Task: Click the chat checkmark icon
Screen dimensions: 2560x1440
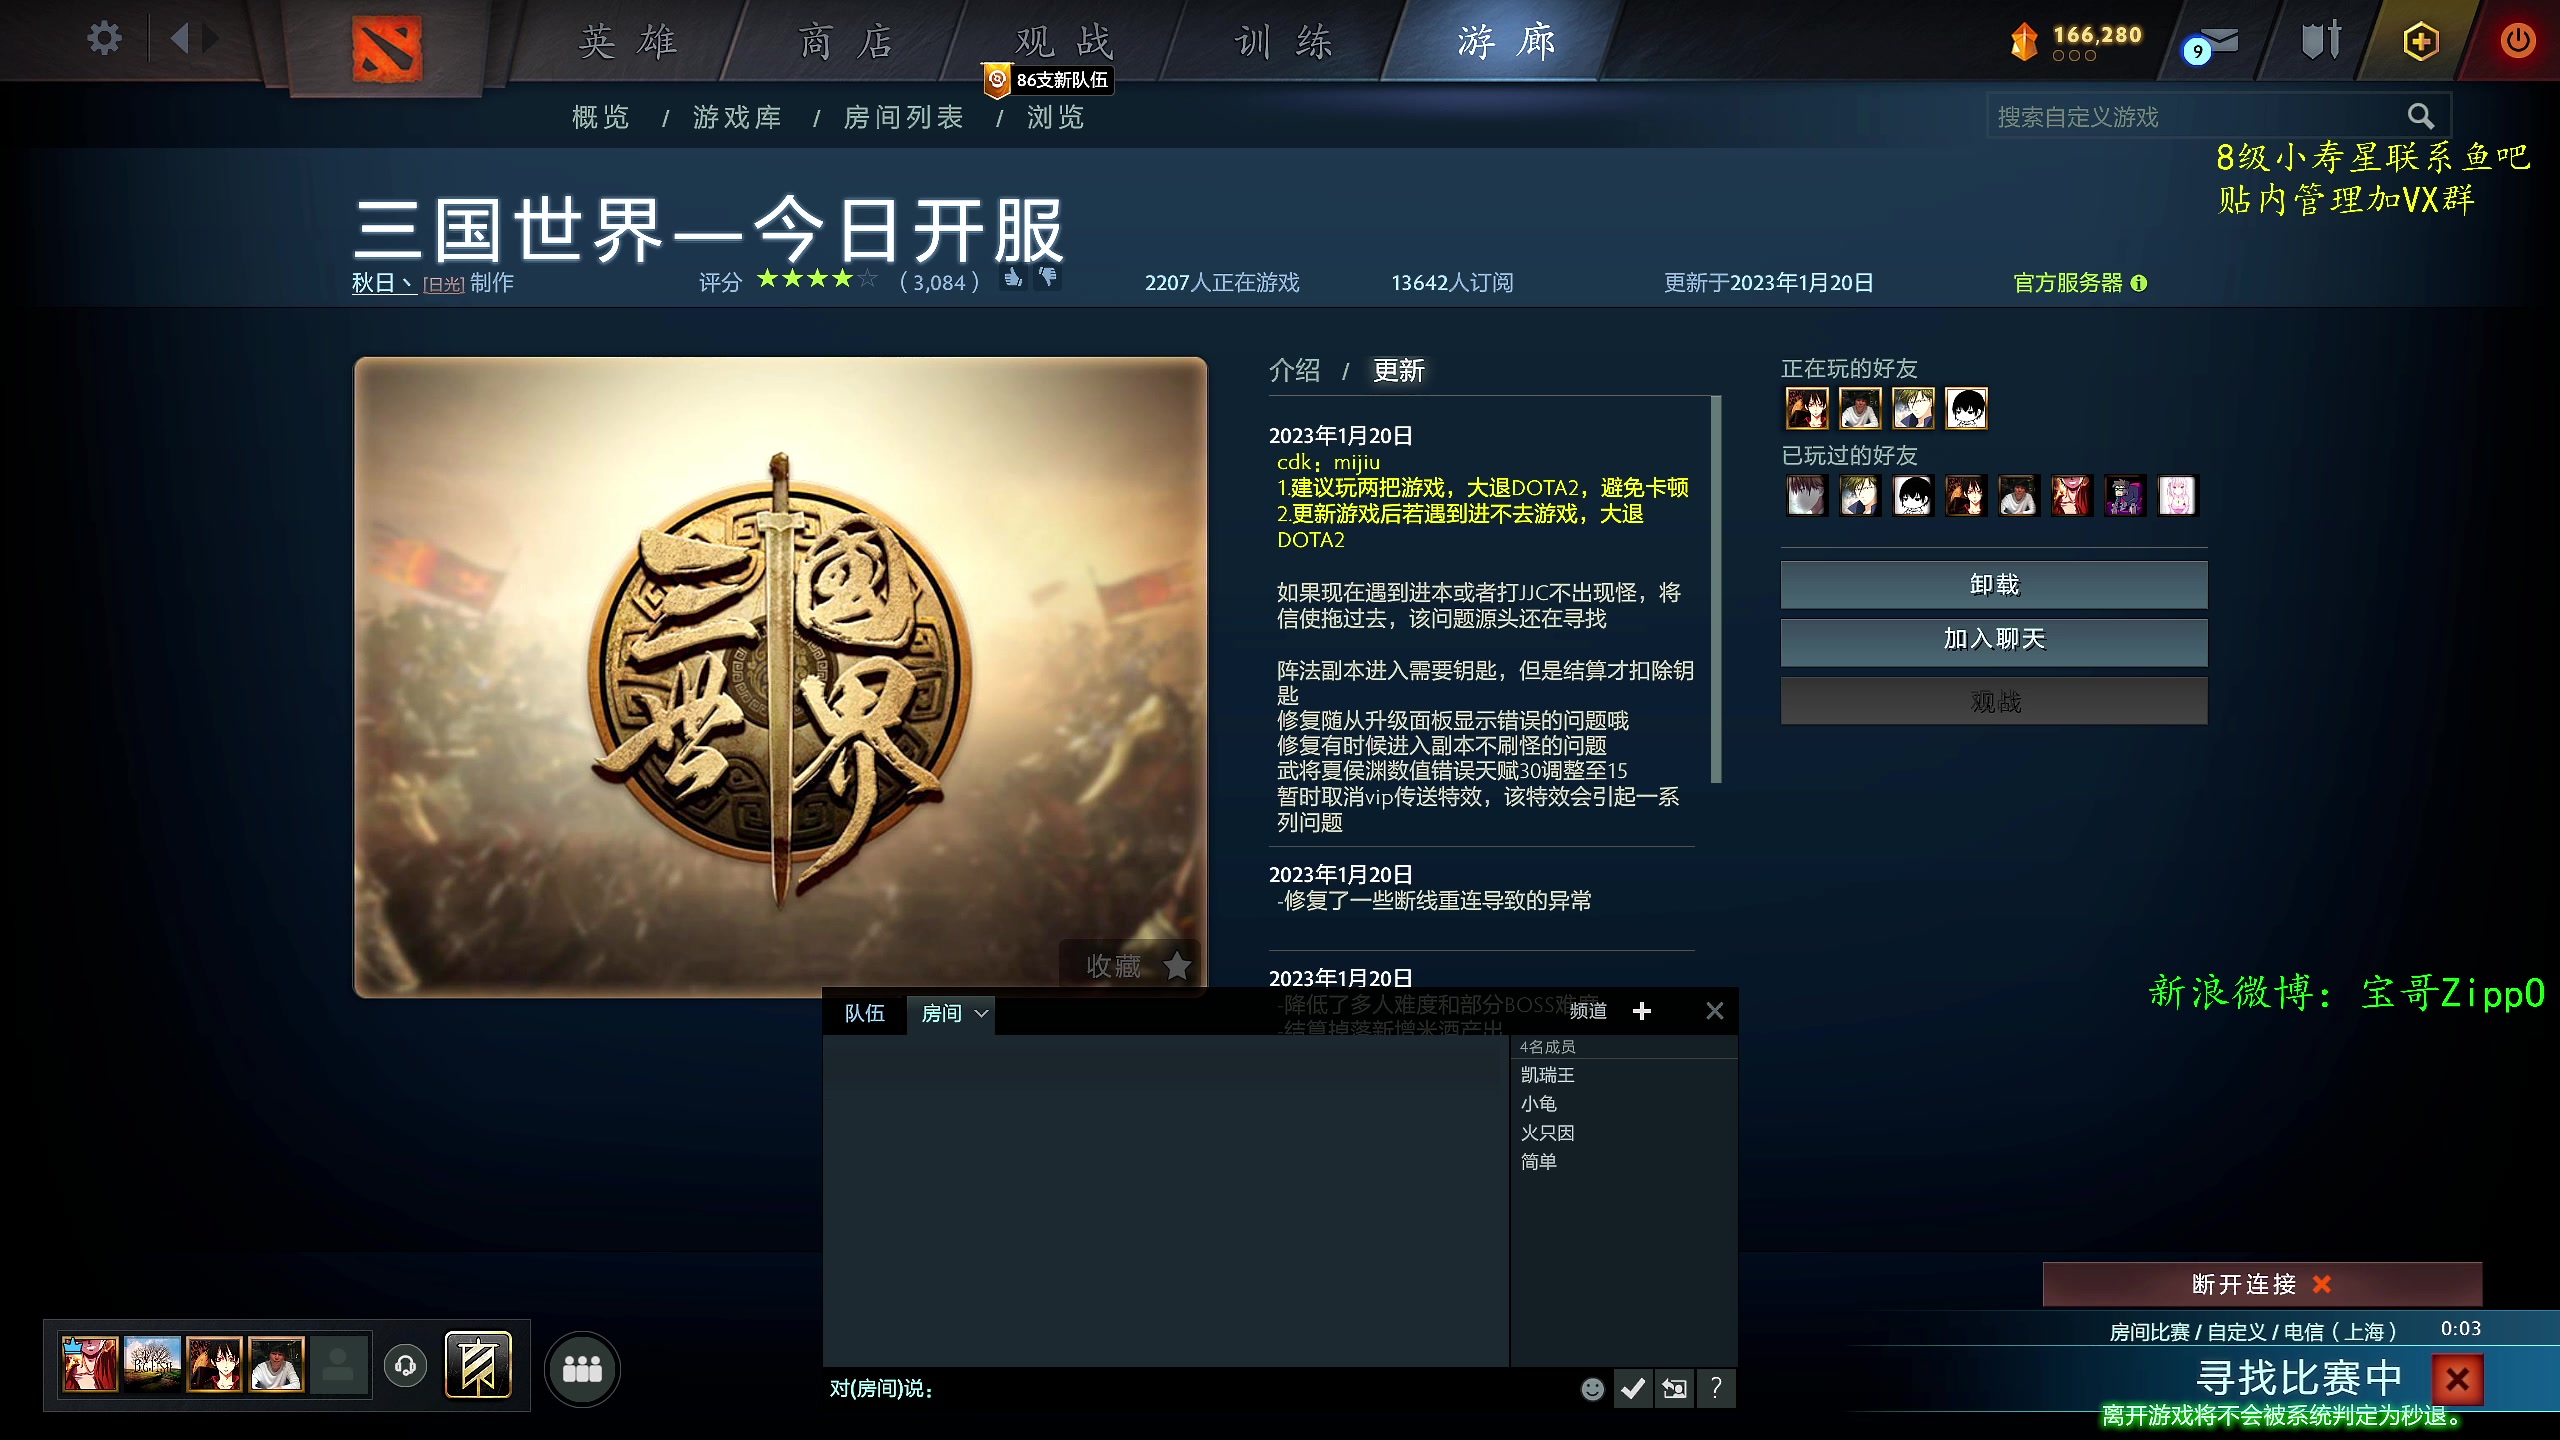Action: 1633,1388
